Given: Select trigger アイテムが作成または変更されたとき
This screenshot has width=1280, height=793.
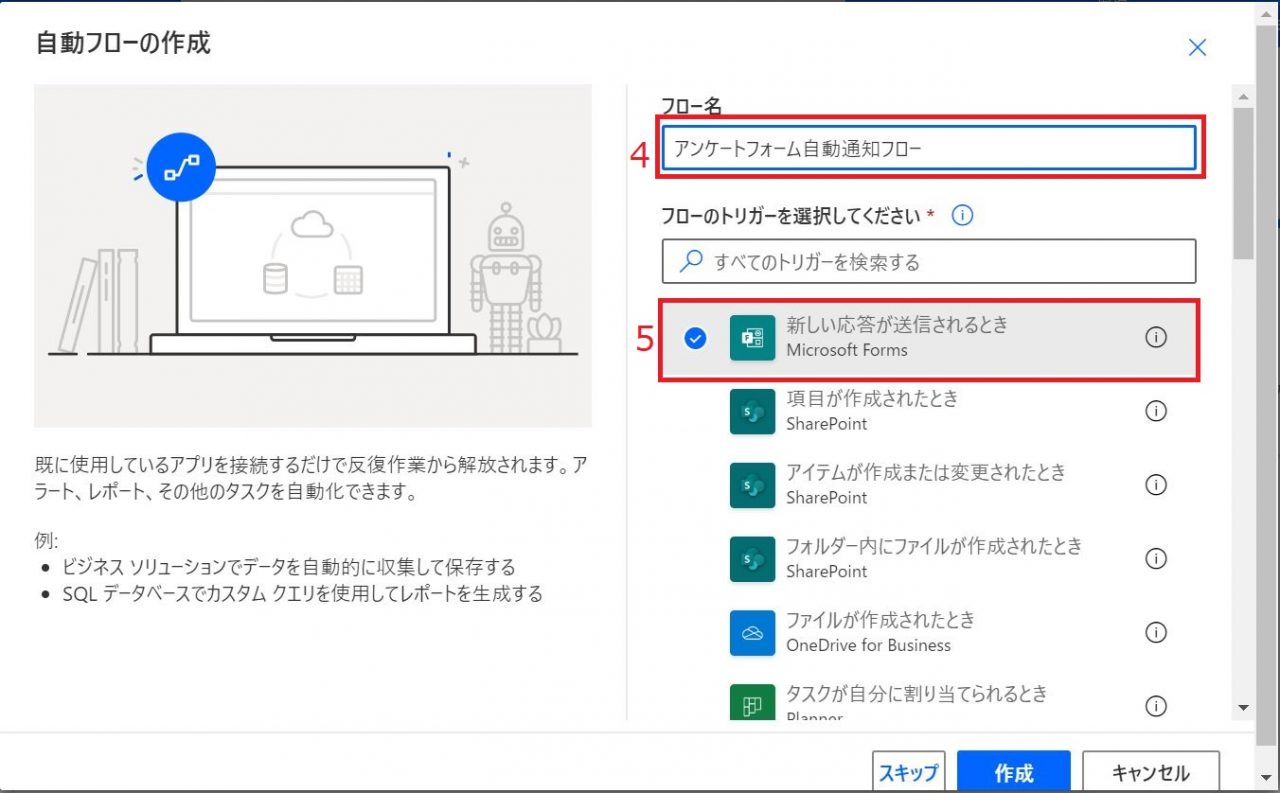Looking at the screenshot, I should [930, 485].
